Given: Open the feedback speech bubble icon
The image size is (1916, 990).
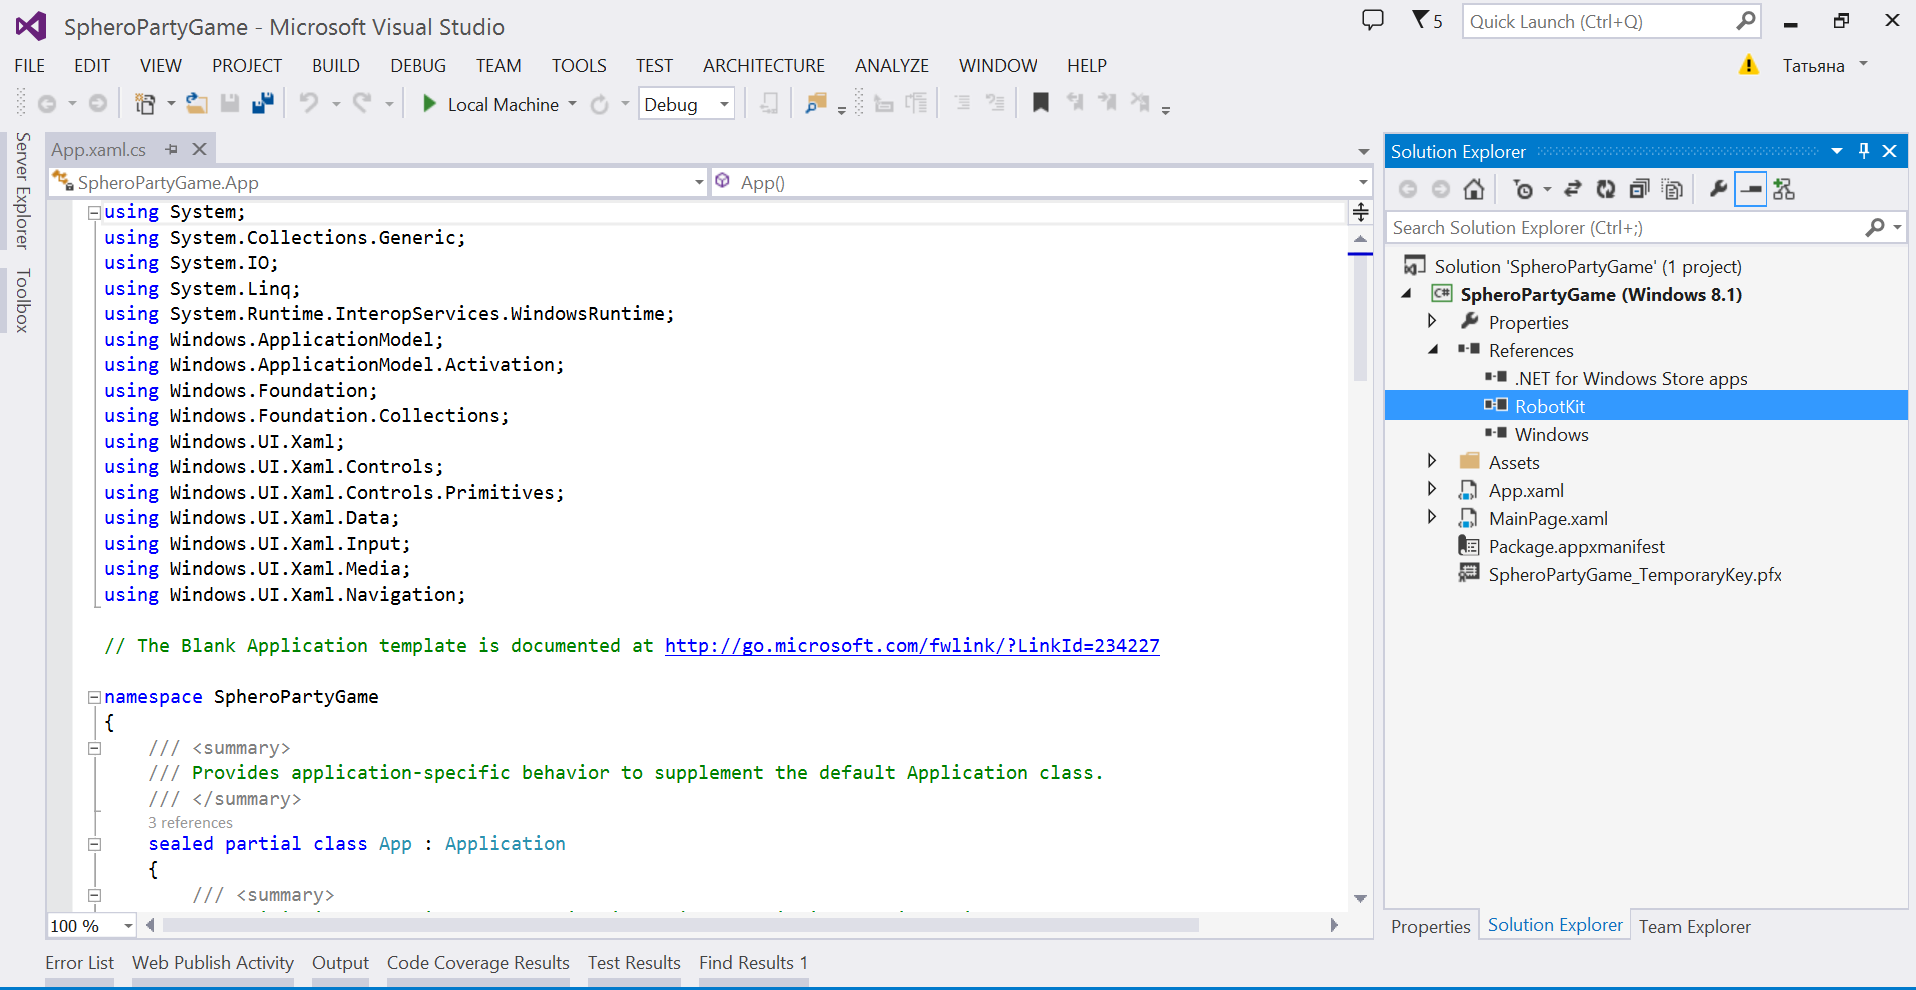Looking at the screenshot, I should [1373, 20].
